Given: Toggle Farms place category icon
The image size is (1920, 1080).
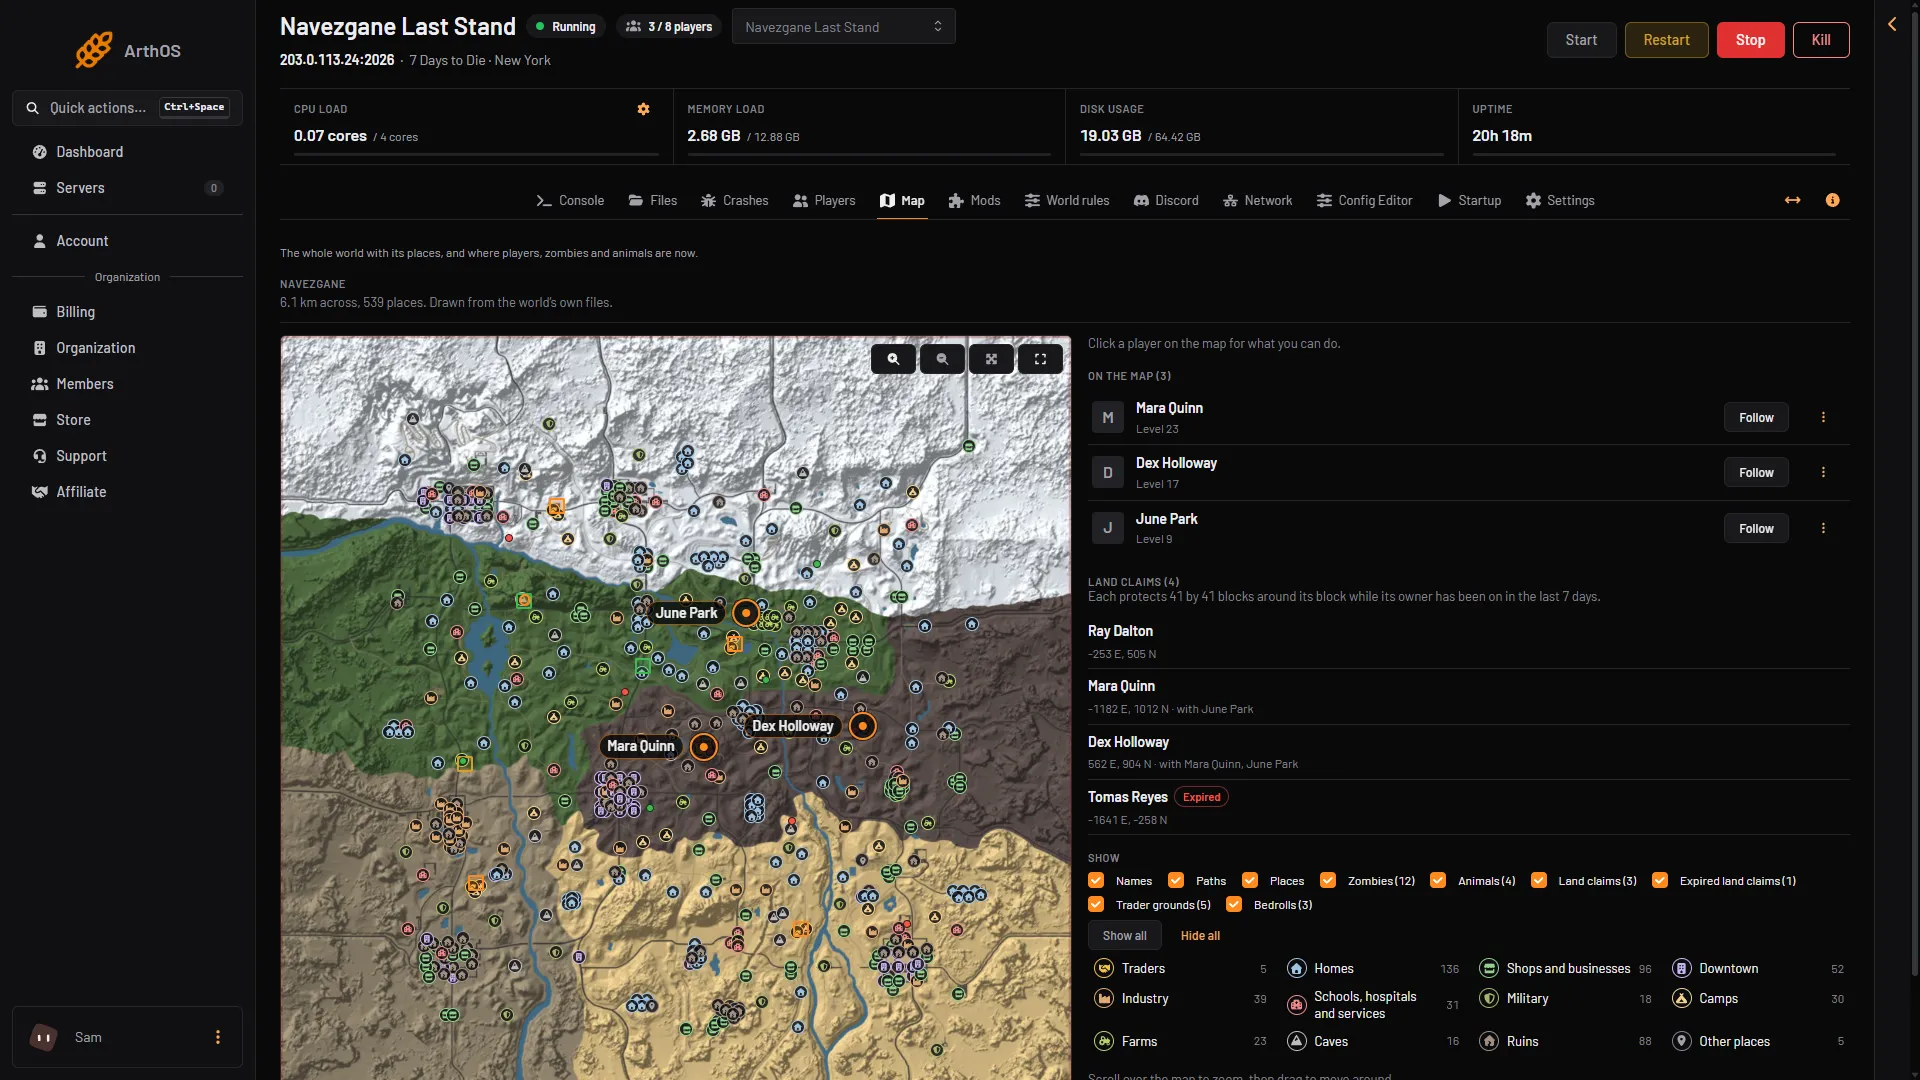Looking at the screenshot, I should 1104,1041.
